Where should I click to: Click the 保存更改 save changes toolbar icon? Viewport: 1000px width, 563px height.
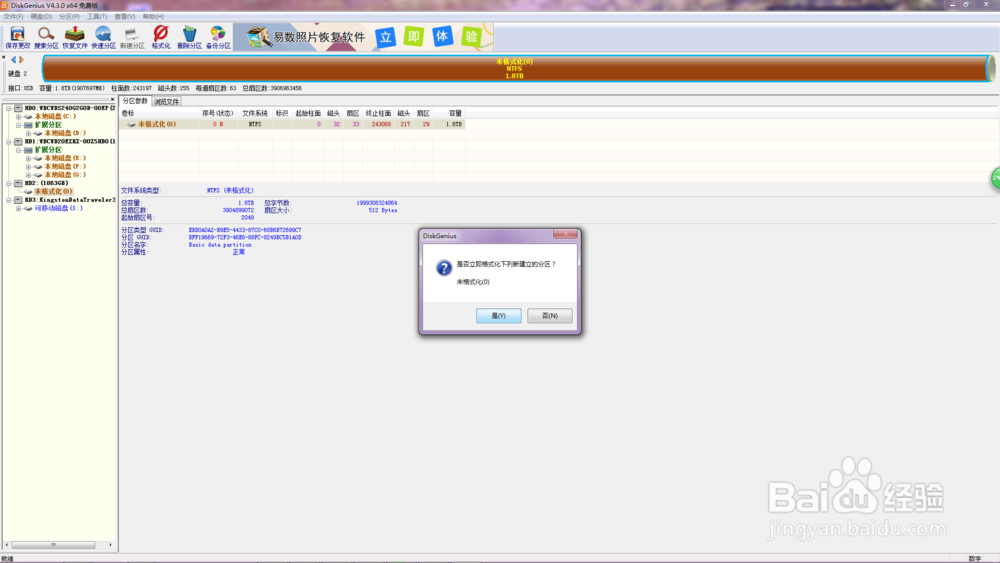[17, 37]
